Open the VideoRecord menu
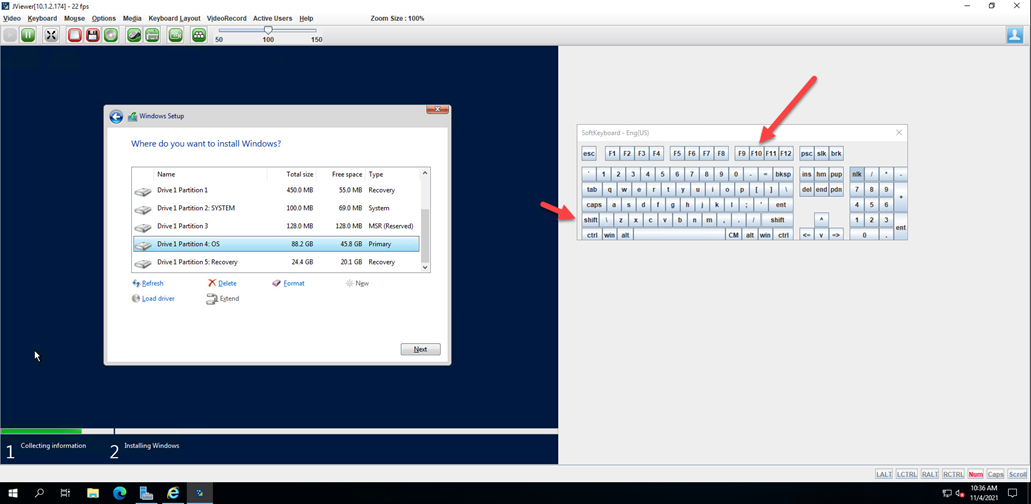The height and width of the screenshot is (504, 1031). coord(227,18)
